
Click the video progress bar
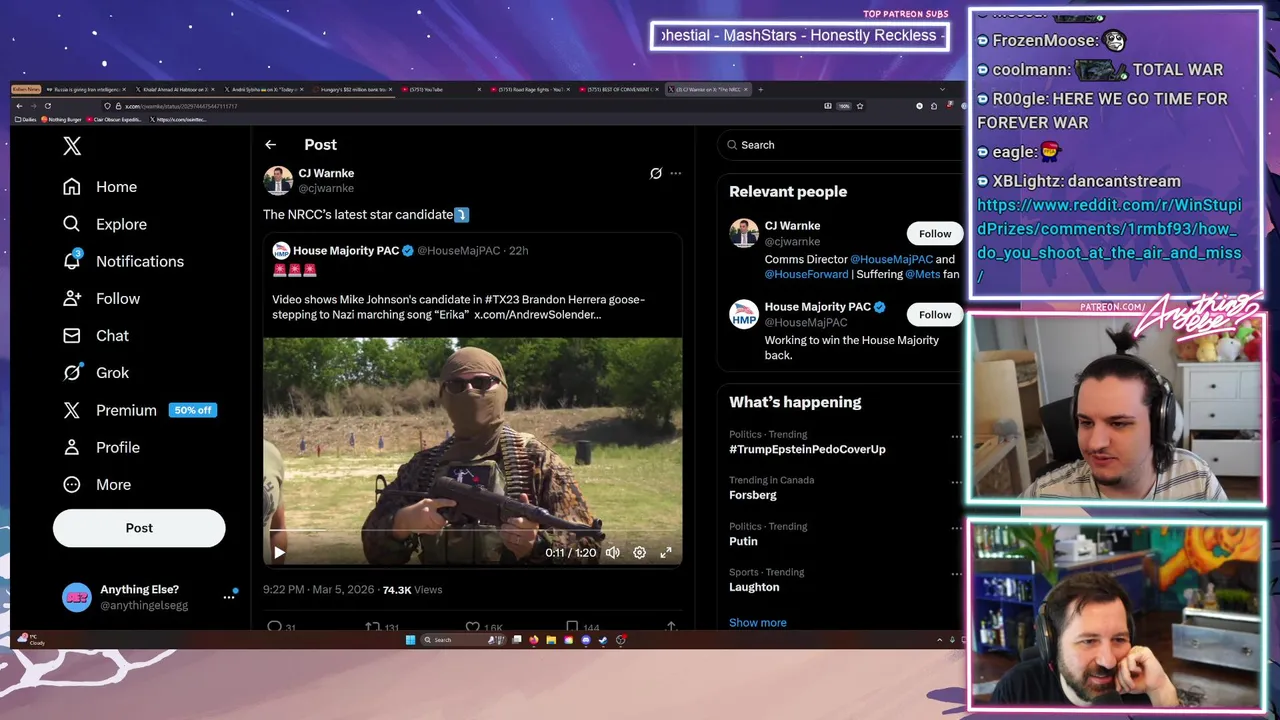473,532
